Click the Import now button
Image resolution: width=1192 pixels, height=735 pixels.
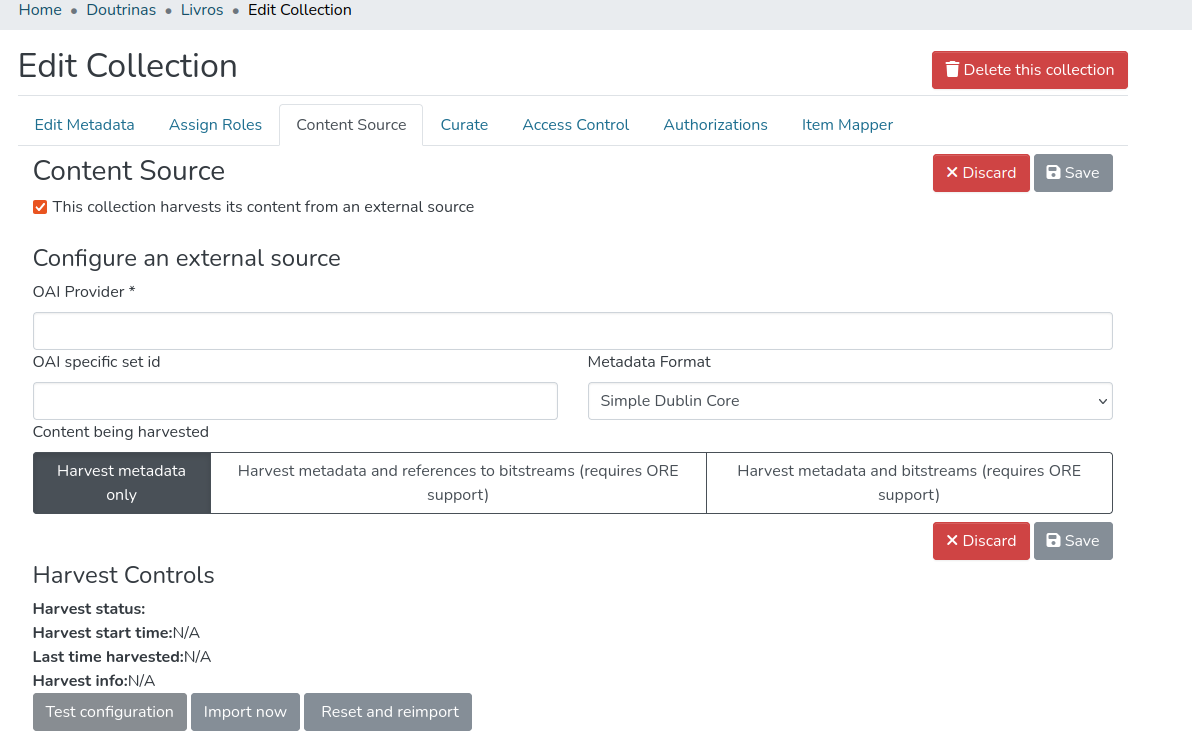point(245,712)
